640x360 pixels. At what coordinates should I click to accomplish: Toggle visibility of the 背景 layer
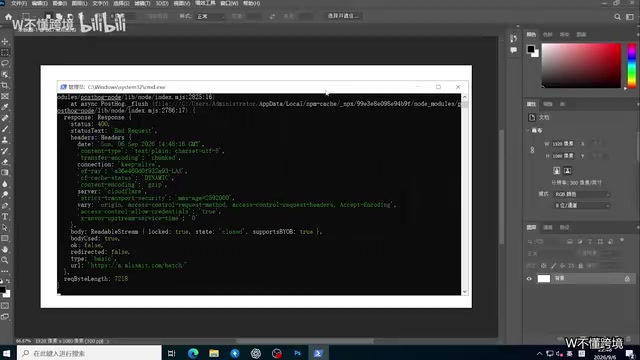529,279
